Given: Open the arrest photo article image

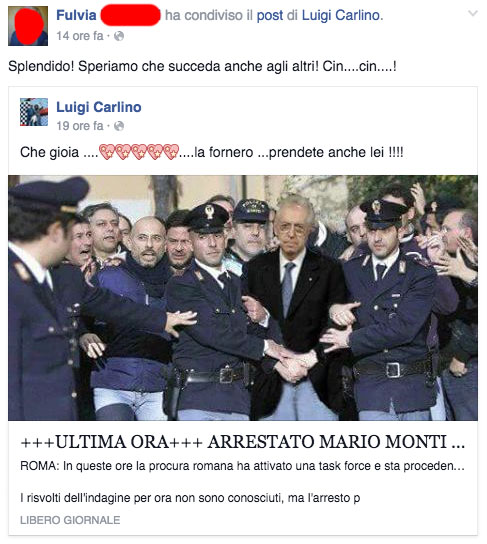Looking at the screenshot, I should coord(243,298).
